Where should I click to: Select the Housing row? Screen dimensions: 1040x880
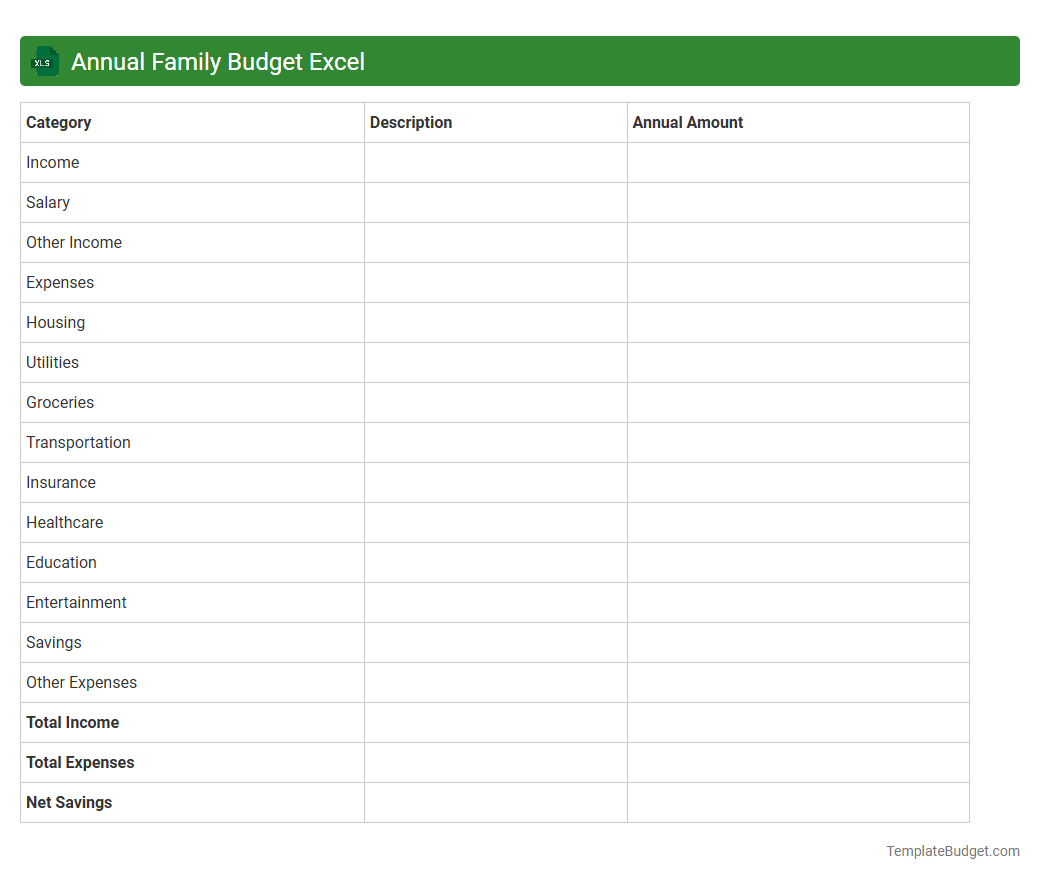(x=55, y=322)
